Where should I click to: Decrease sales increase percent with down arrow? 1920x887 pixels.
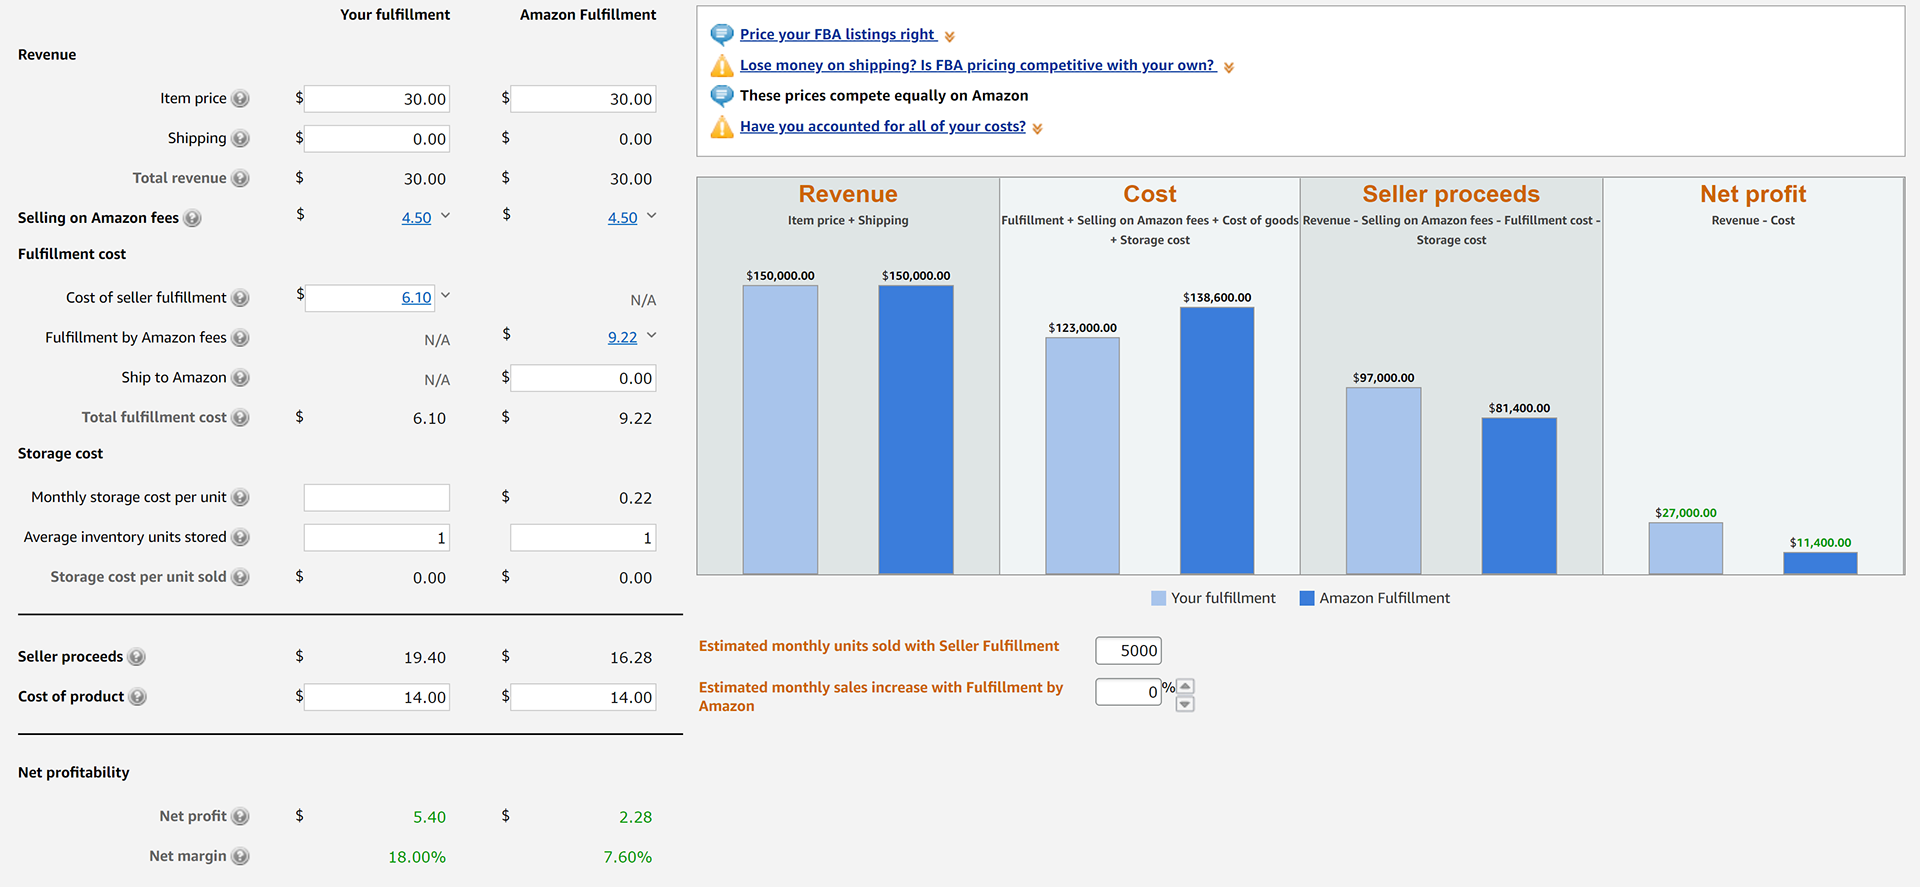click(x=1185, y=704)
